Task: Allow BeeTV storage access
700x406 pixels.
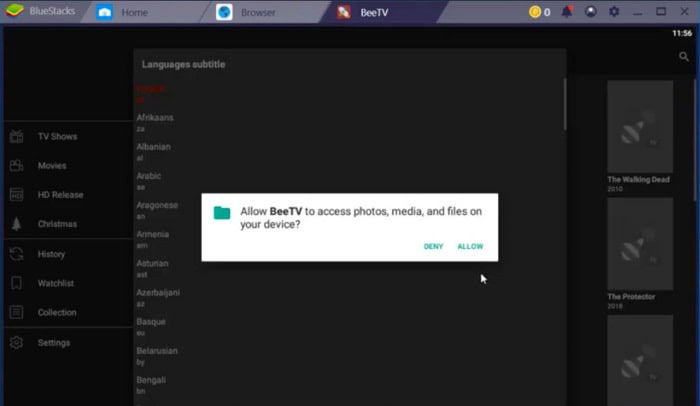Action: pos(470,246)
